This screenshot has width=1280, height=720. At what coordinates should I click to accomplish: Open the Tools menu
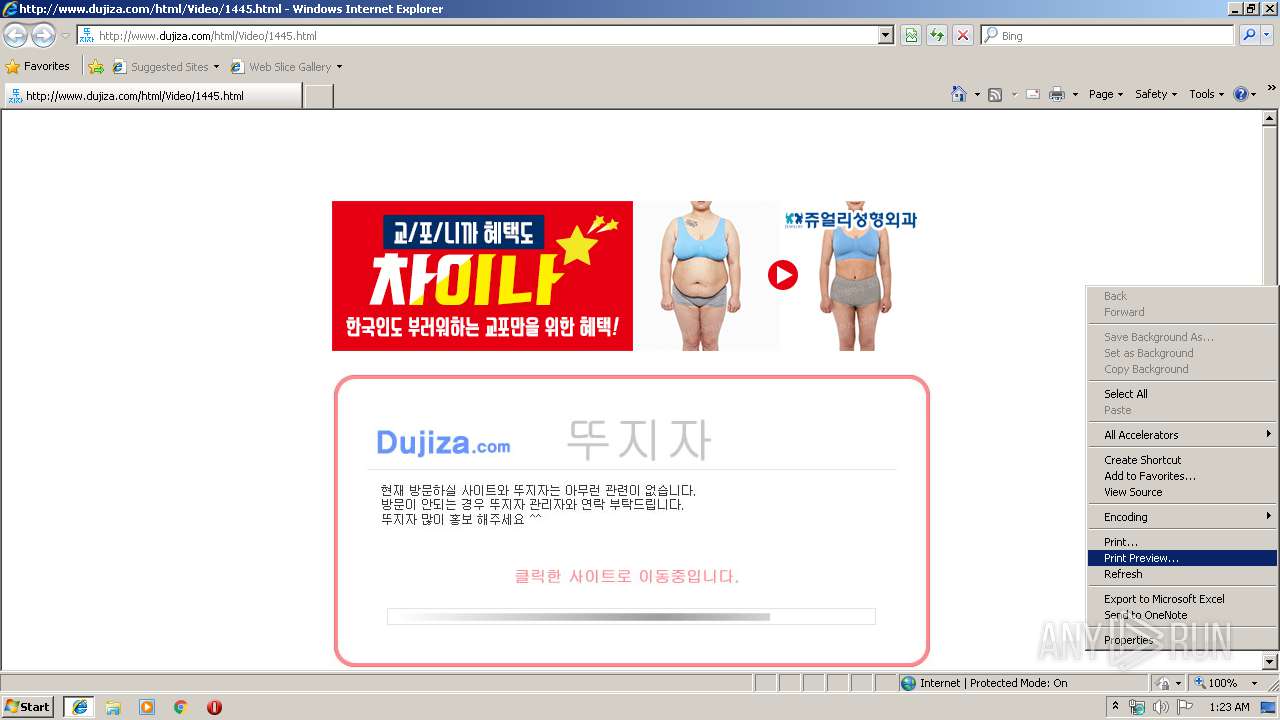(1206, 94)
